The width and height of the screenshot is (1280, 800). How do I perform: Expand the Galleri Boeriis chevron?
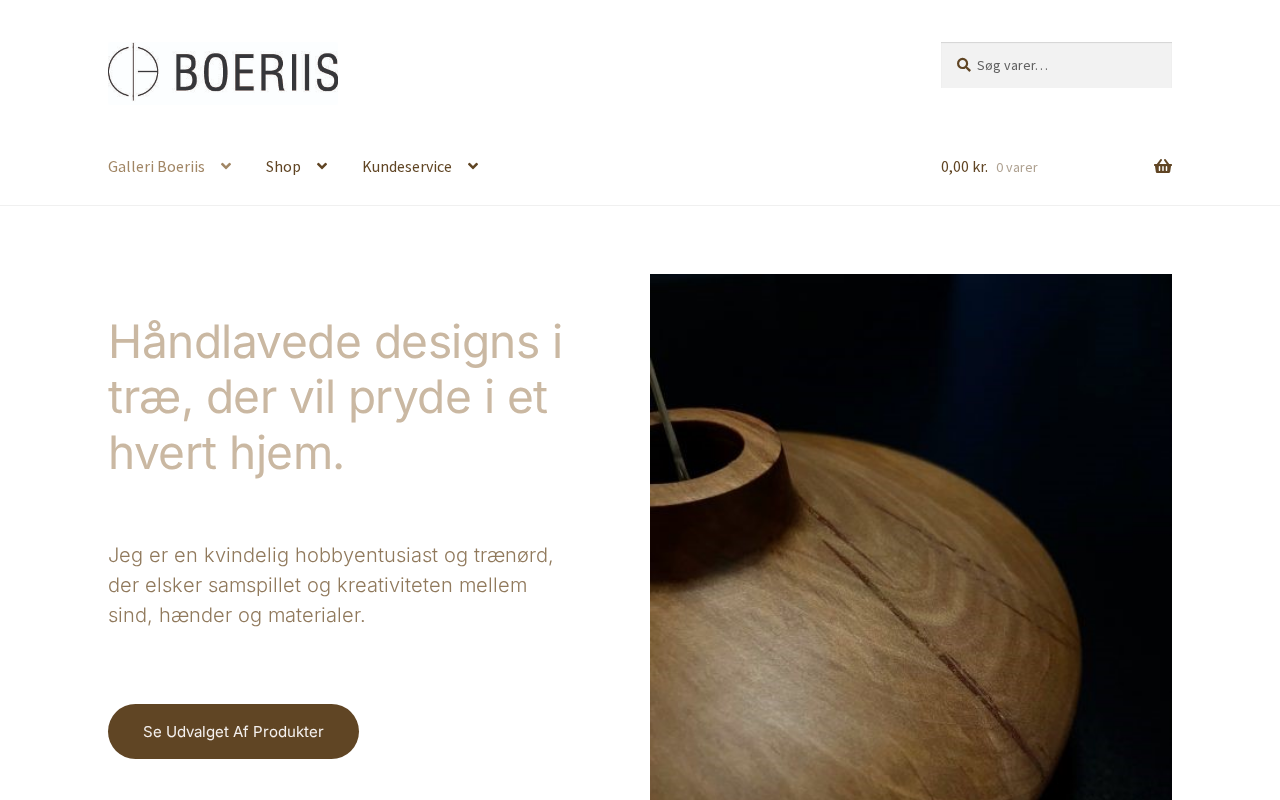(226, 167)
